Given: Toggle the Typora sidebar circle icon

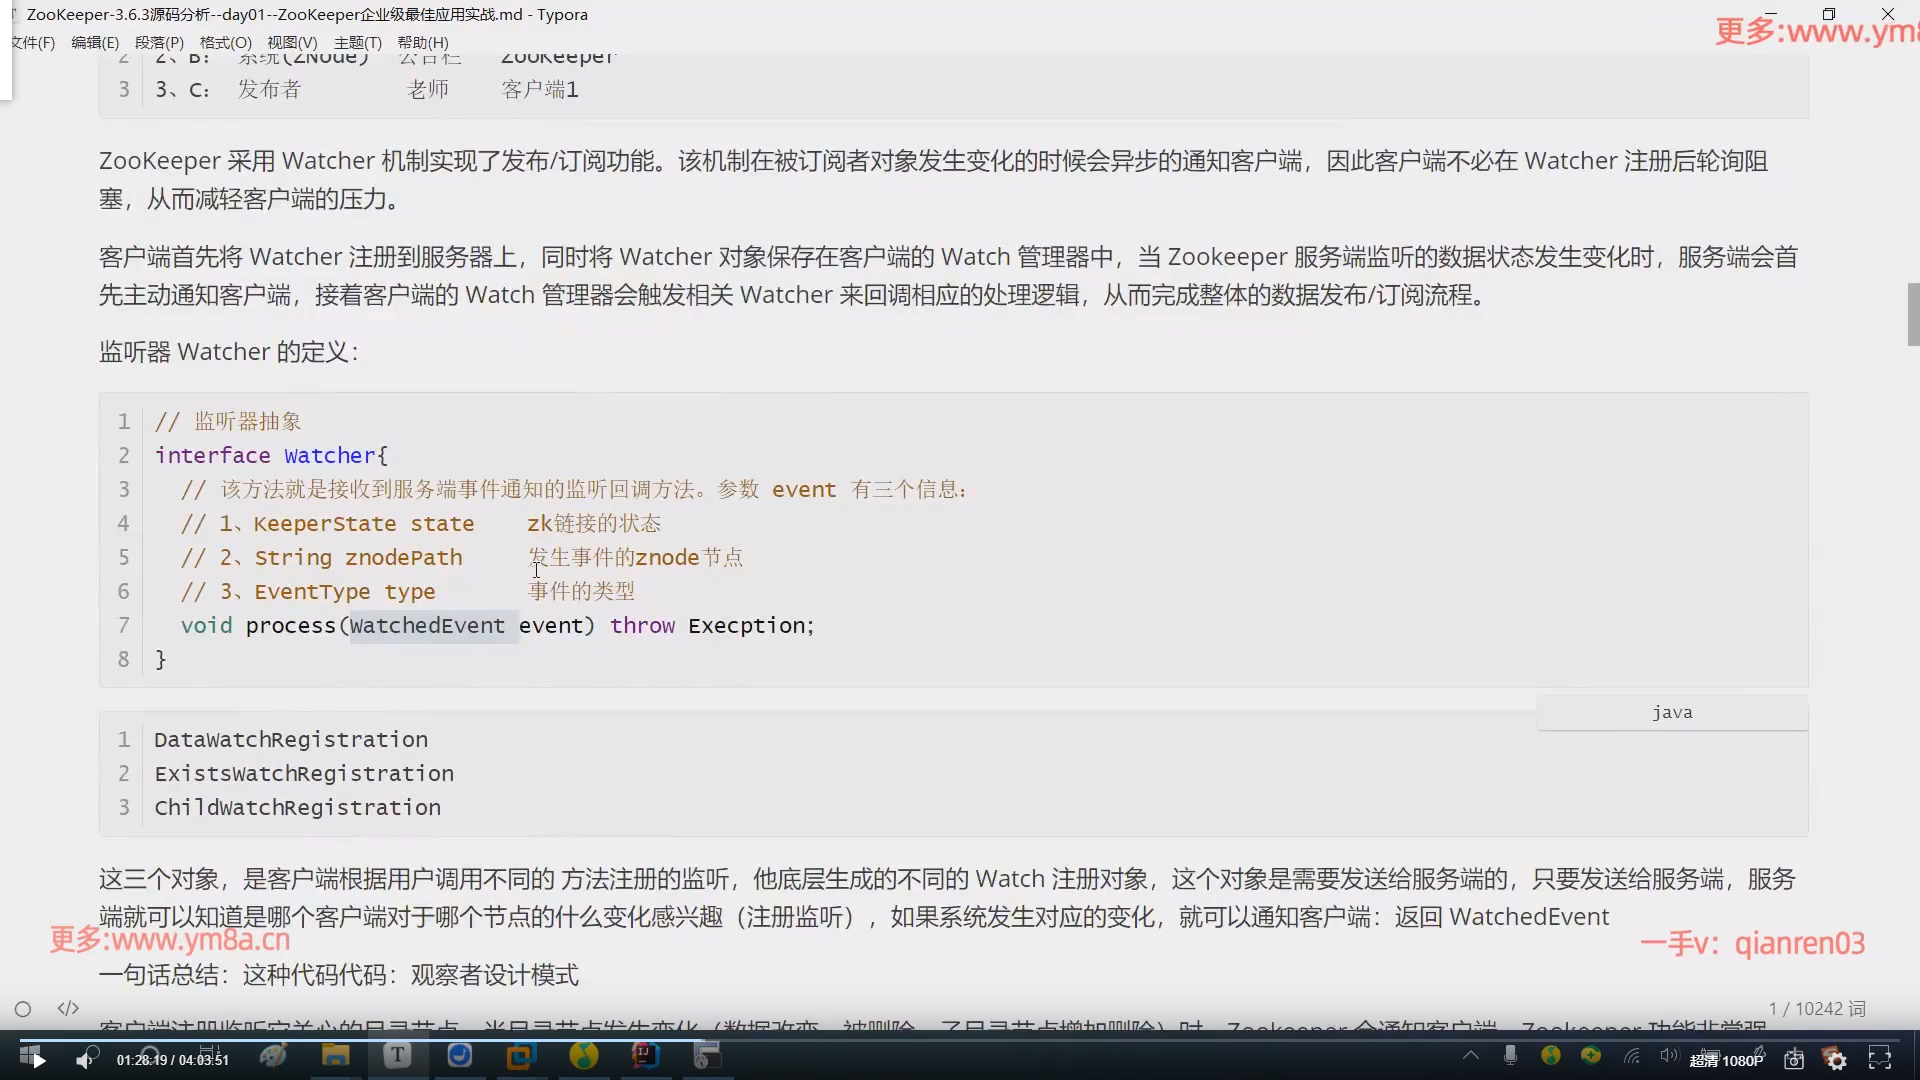Looking at the screenshot, I should pos(23,1009).
